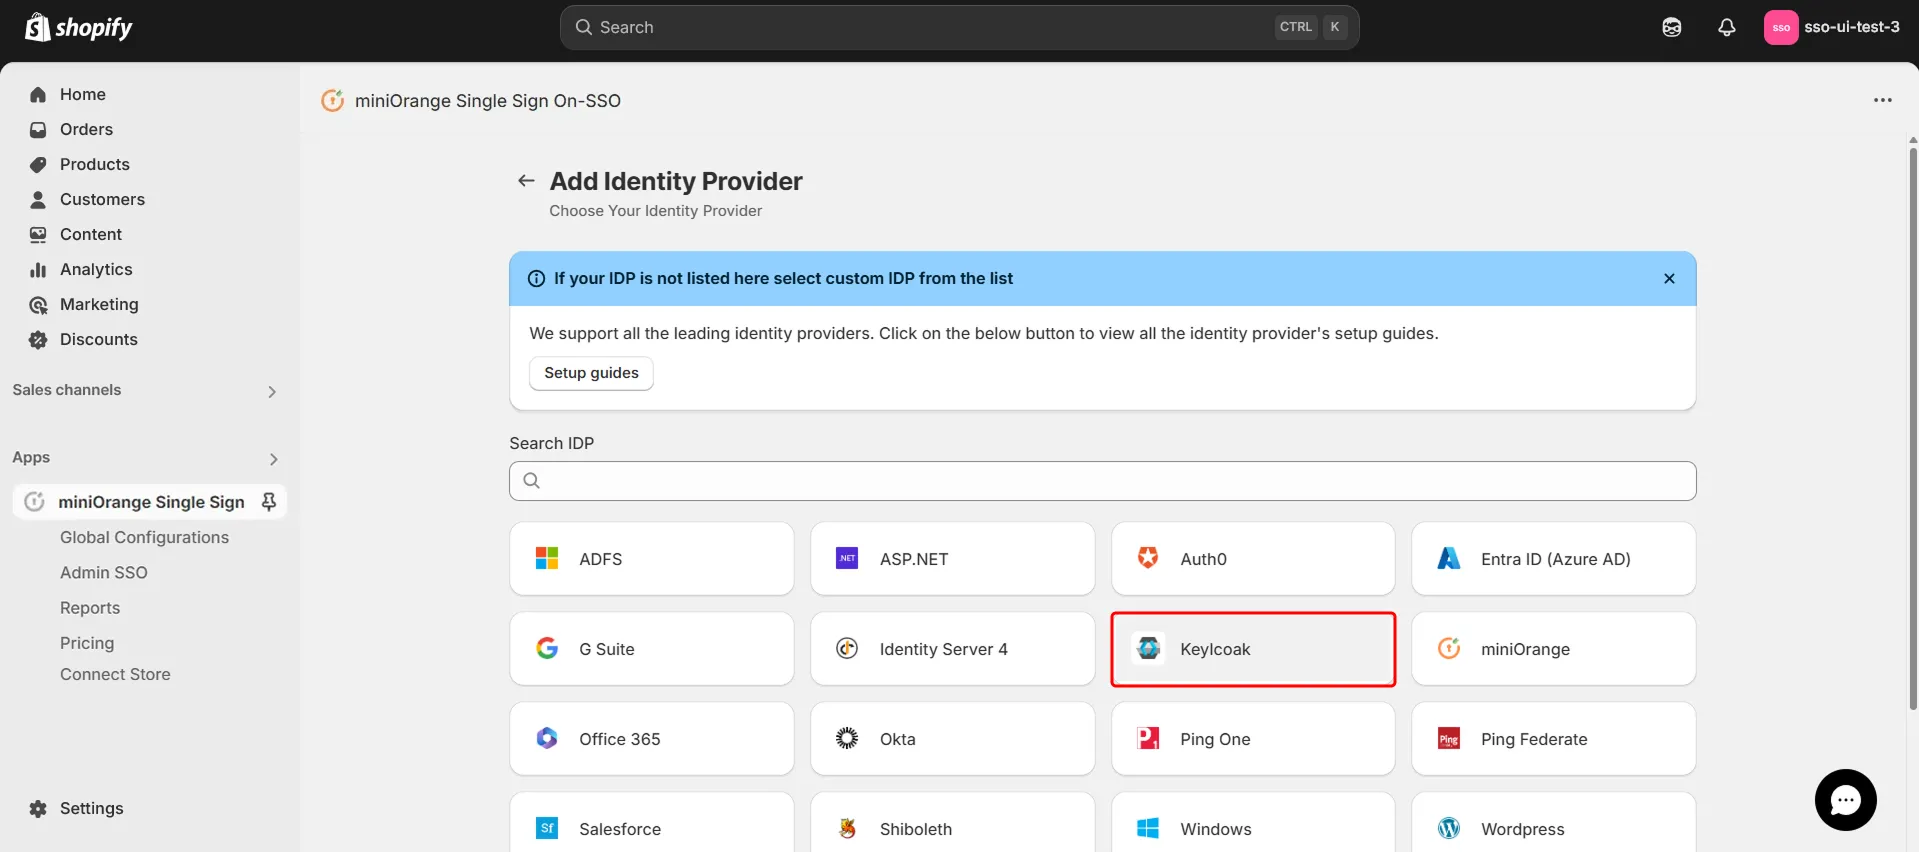Open the notifications bell
The height and width of the screenshot is (852, 1919).
[1726, 27]
